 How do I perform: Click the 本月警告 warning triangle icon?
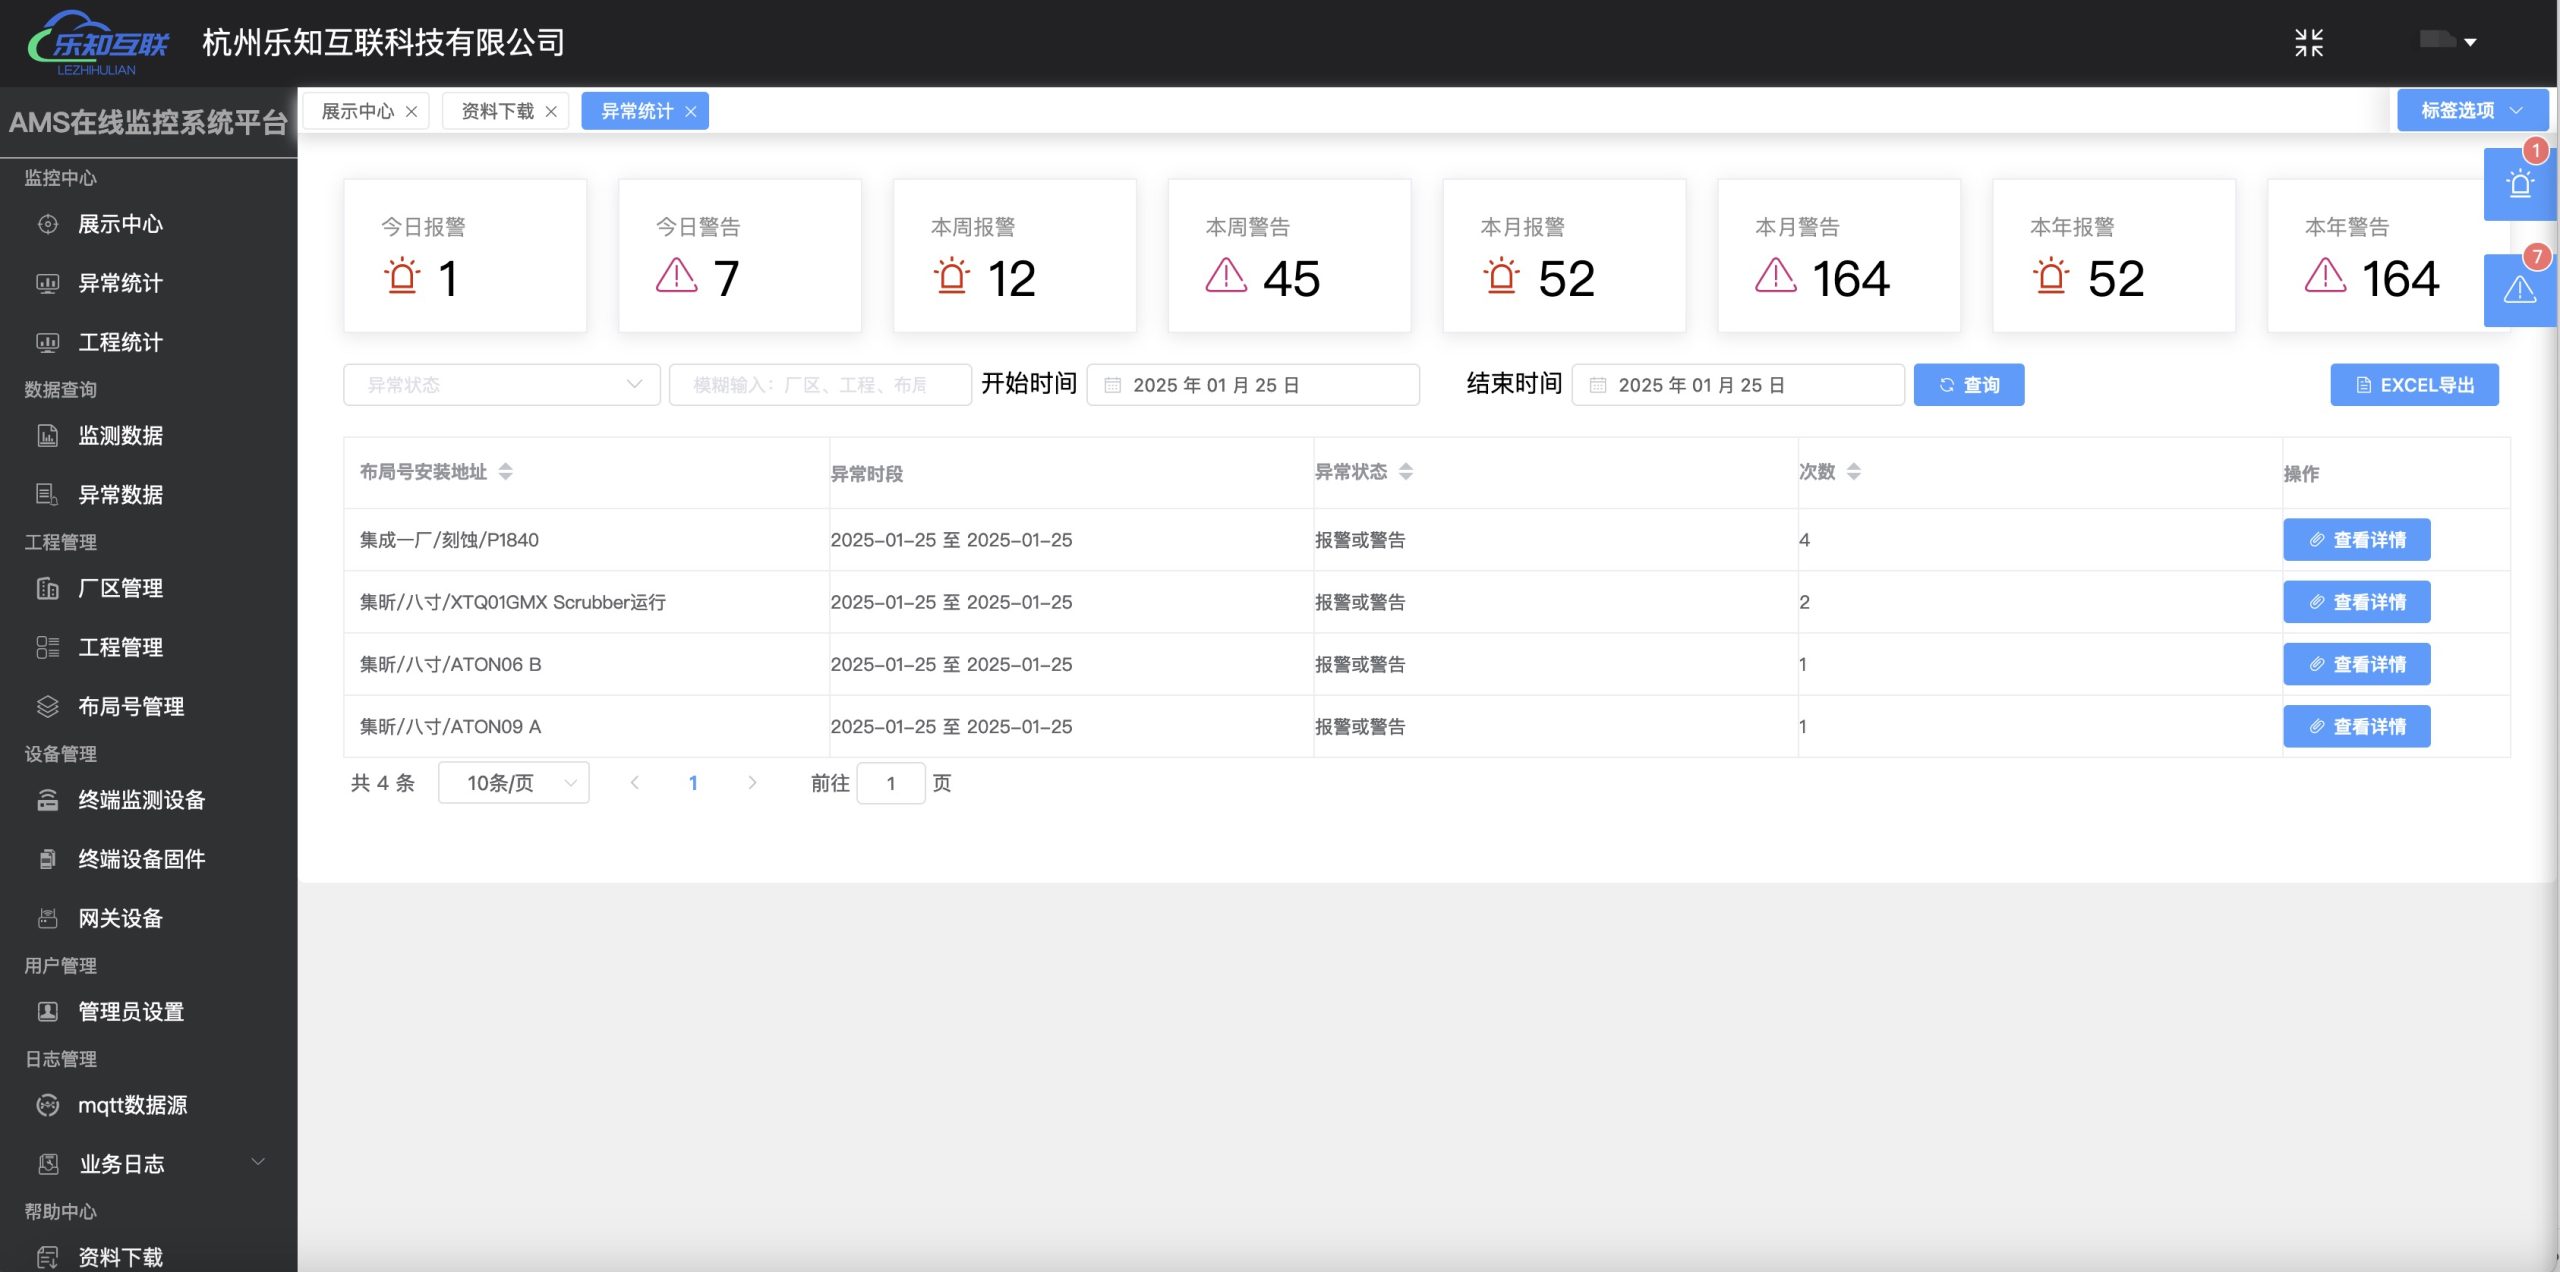click(1776, 275)
